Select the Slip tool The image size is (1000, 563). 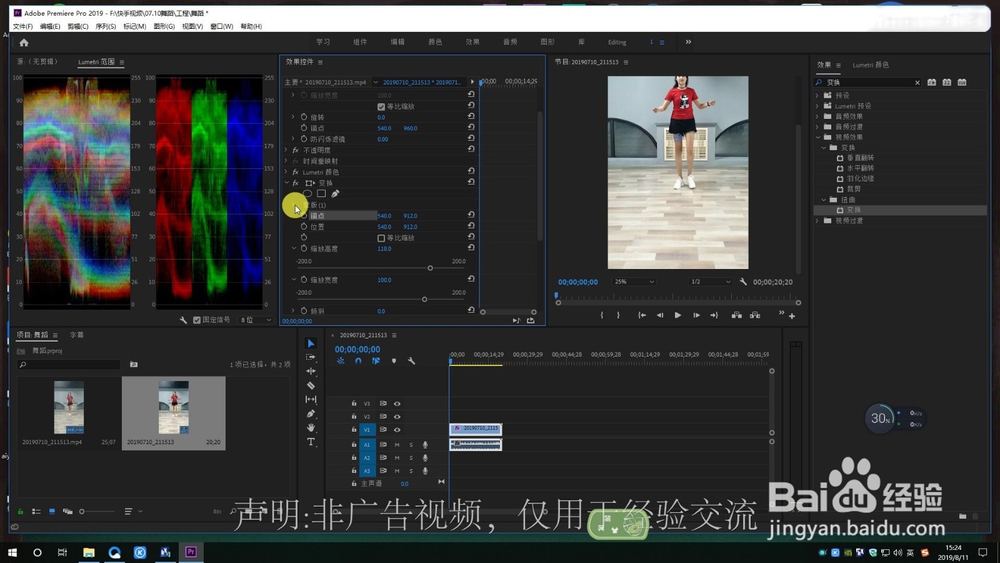(311, 399)
